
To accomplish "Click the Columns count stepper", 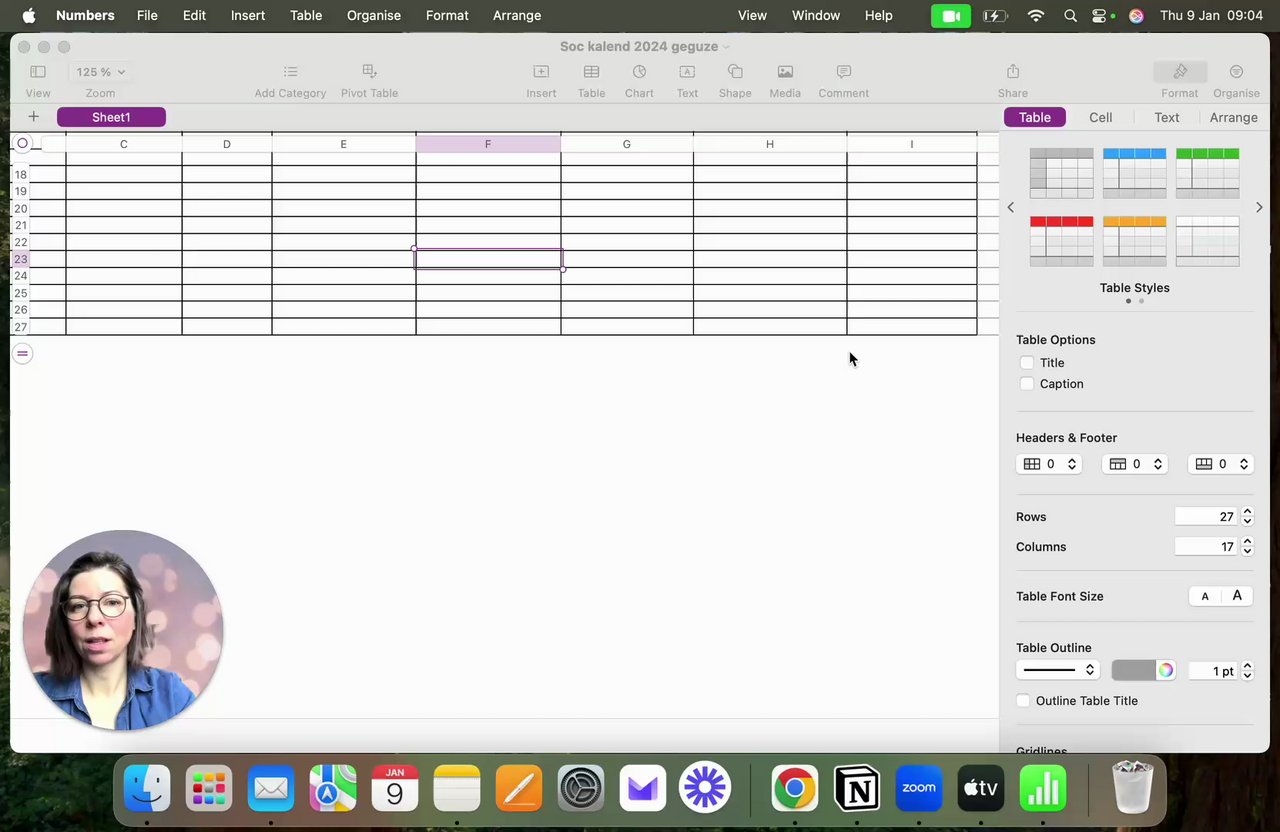I will (1247, 547).
